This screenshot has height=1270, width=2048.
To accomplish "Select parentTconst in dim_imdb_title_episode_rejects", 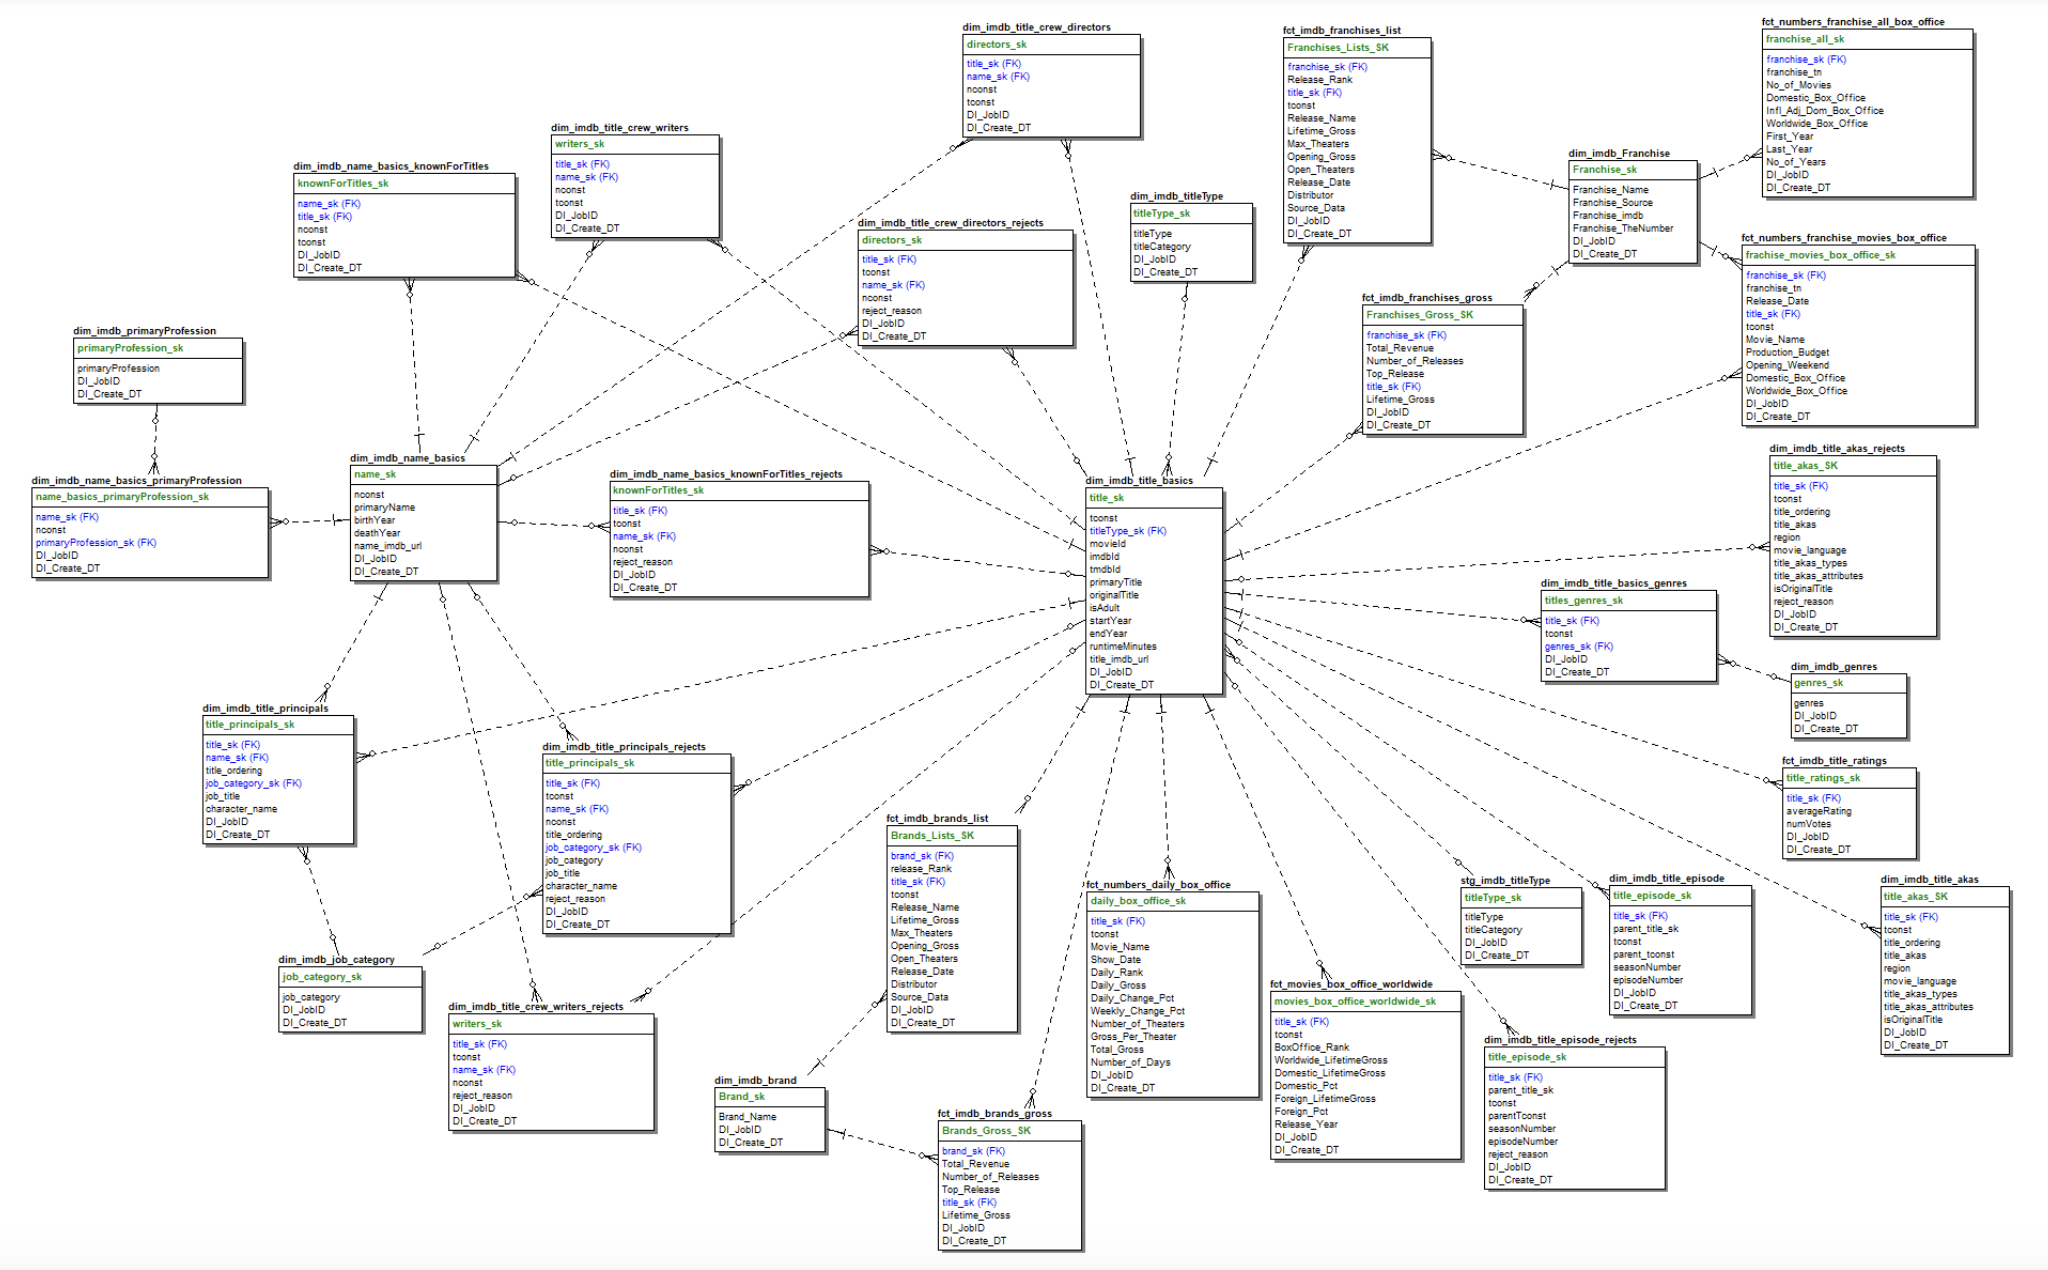I will 1516,1116.
